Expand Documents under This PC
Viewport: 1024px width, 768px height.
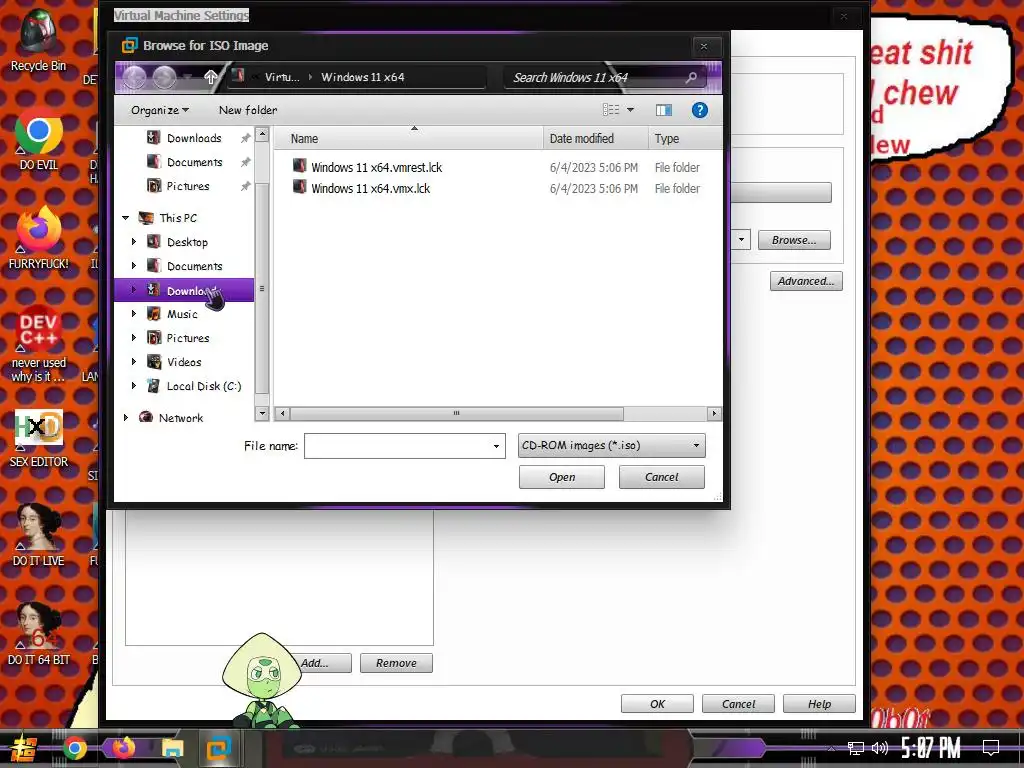134,266
